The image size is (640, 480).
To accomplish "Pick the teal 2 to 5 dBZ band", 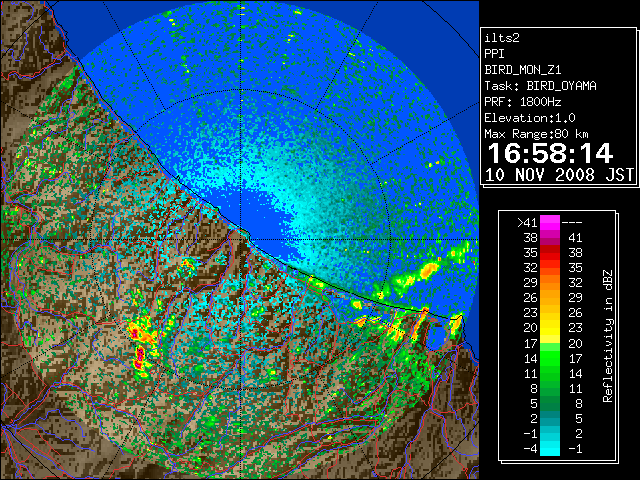I will (550, 418).
